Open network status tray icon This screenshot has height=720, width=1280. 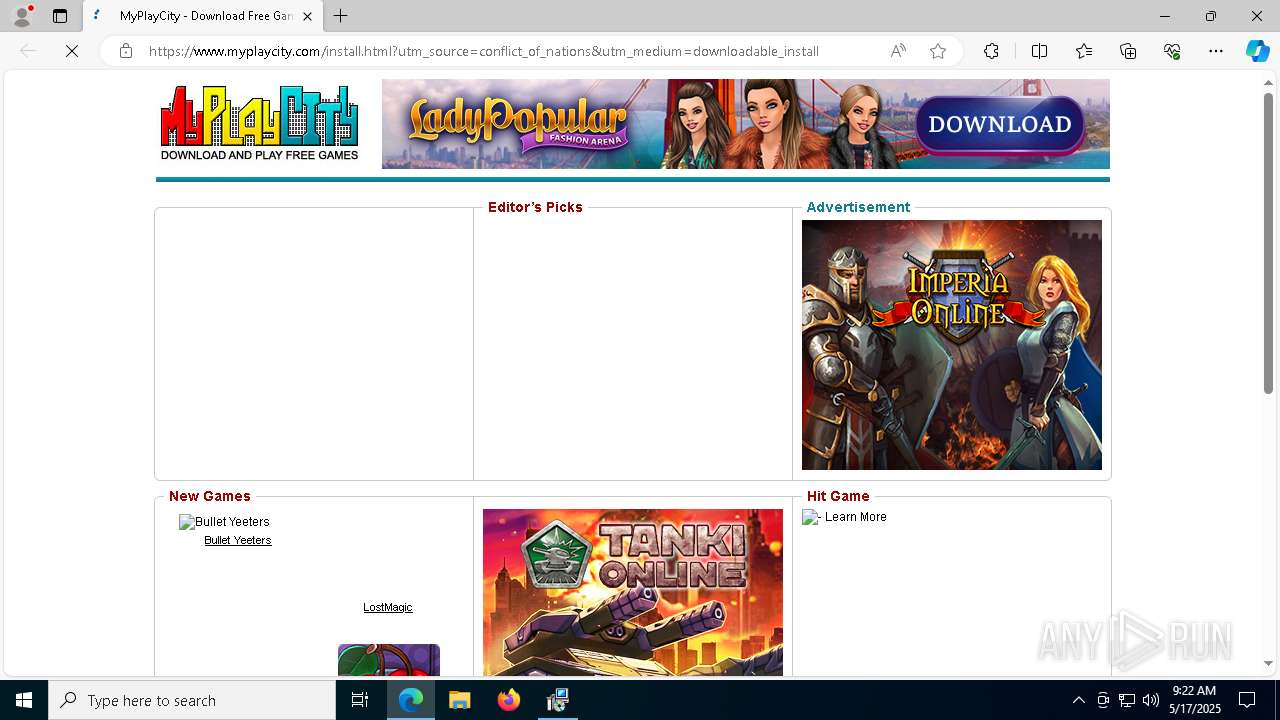coord(1127,700)
